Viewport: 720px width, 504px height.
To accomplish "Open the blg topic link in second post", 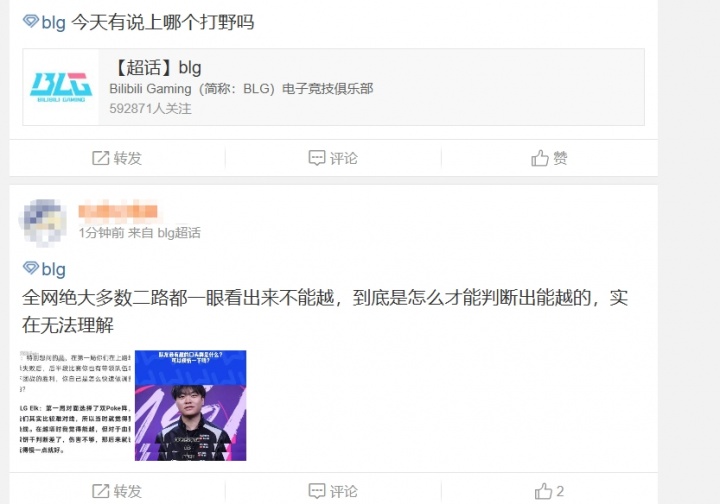I will pyautogui.click(x=53, y=269).
